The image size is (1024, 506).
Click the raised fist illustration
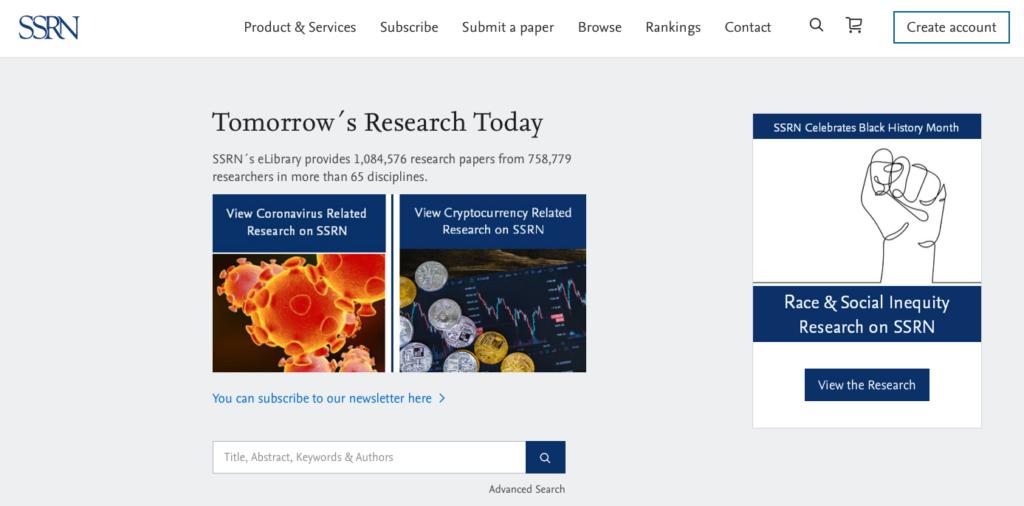coord(867,212)
